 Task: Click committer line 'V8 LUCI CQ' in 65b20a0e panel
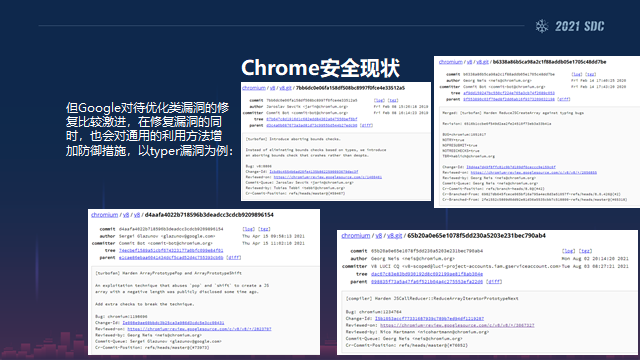pos(465,267)
